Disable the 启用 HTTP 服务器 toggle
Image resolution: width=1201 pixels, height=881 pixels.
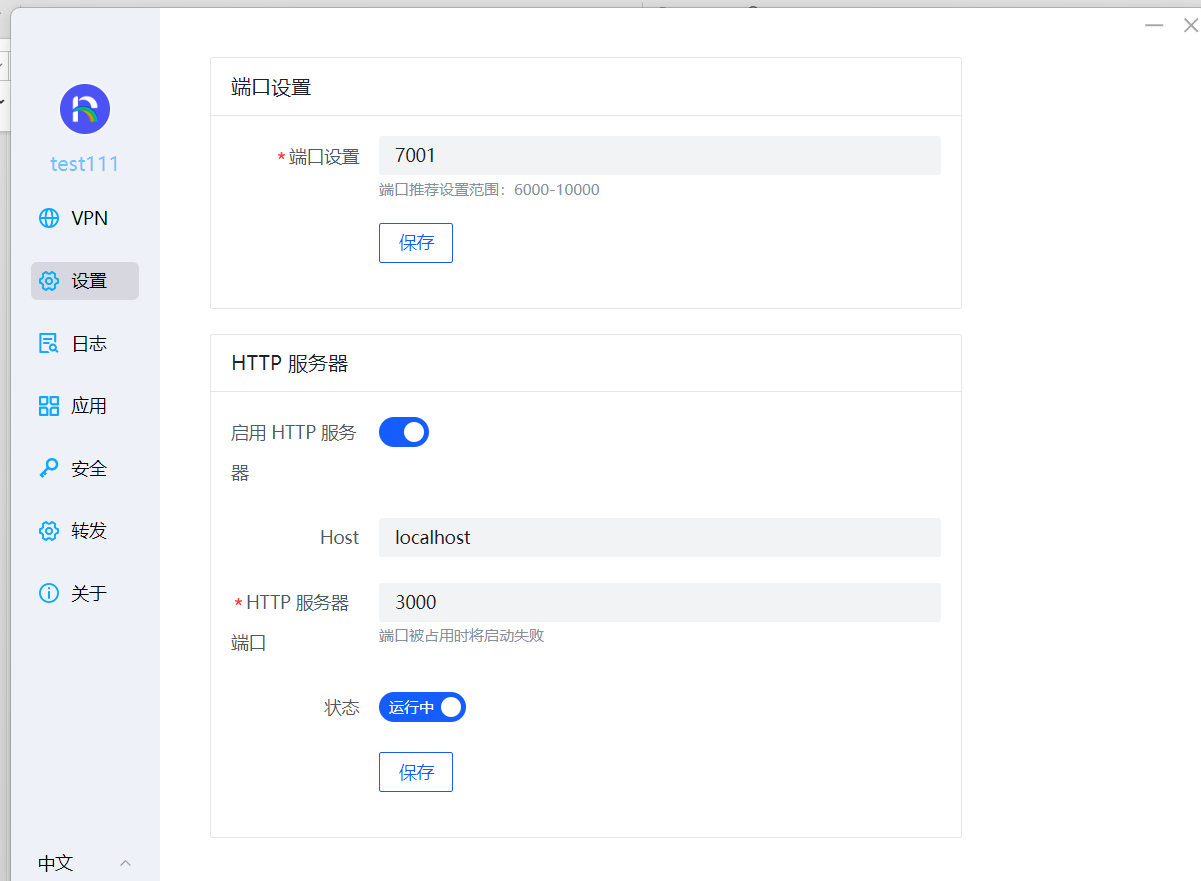(403, 431)
